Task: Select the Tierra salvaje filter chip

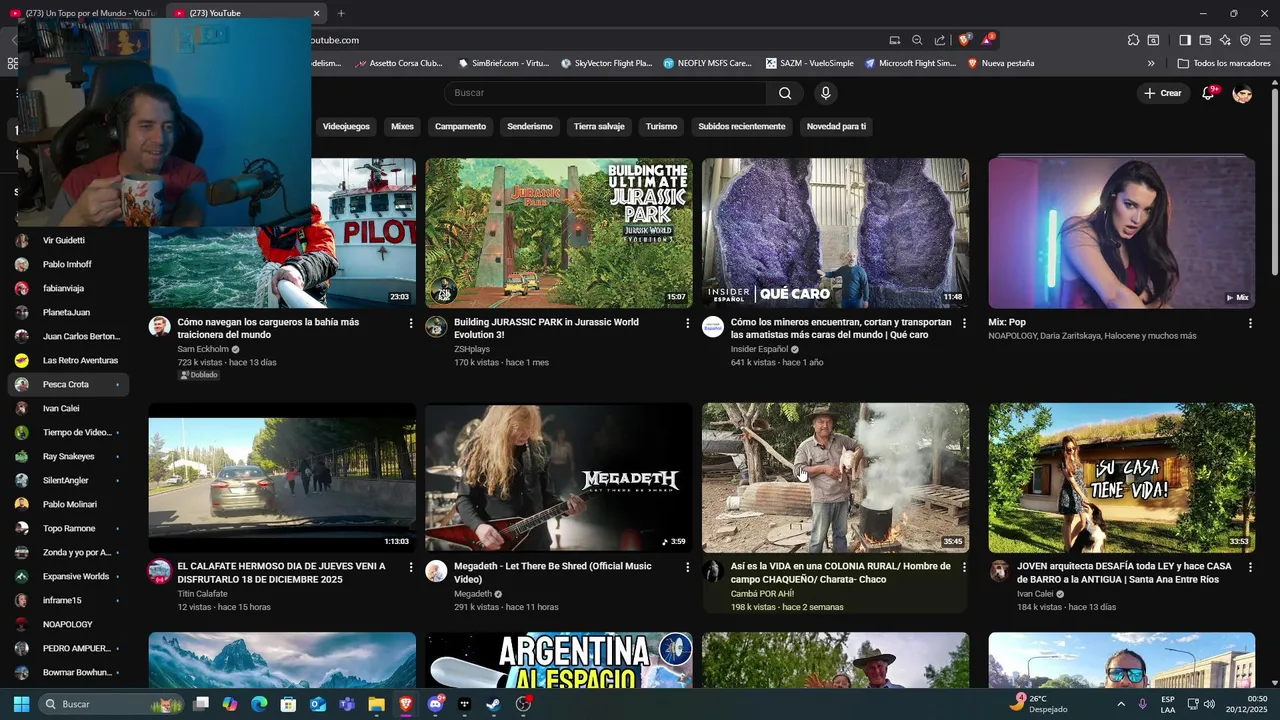Action: point(599,127)
